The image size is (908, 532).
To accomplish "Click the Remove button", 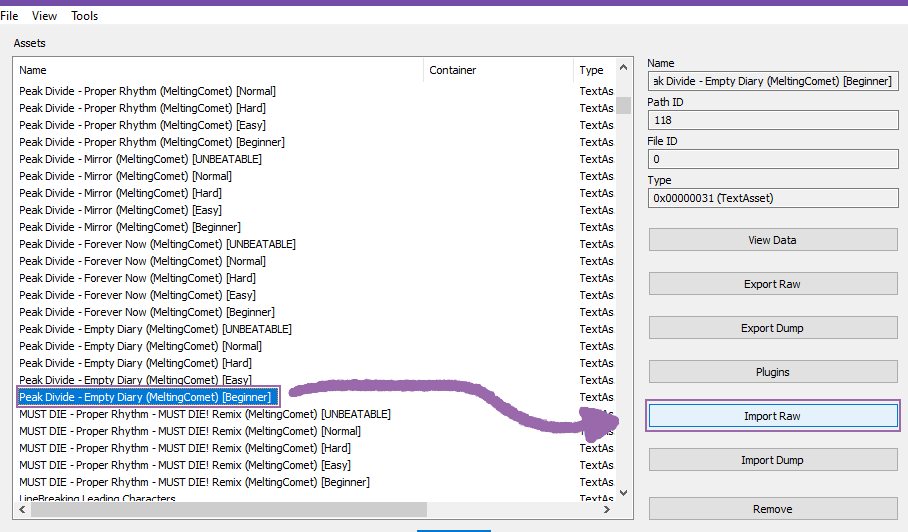I will point(772,509).
